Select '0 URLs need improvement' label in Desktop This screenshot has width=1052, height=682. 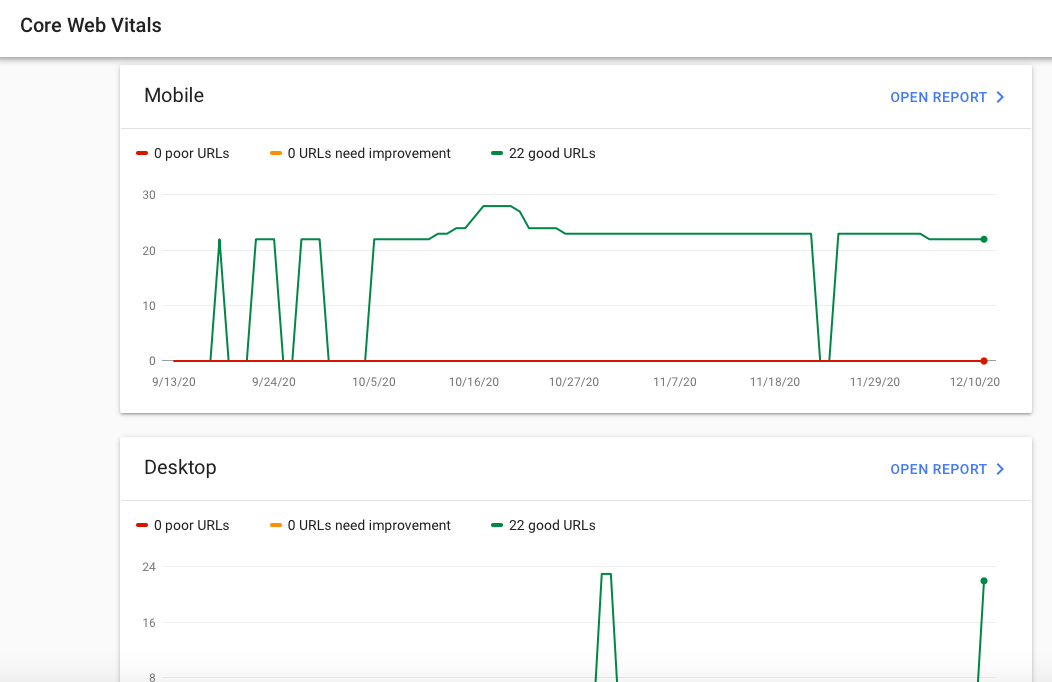point(369,526)
